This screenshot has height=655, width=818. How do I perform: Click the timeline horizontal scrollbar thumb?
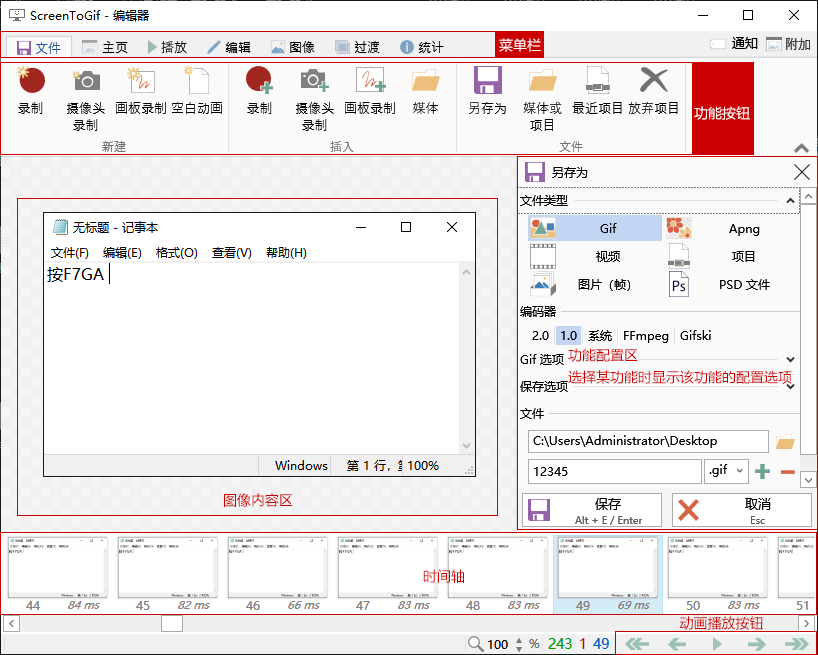[172, 623]
